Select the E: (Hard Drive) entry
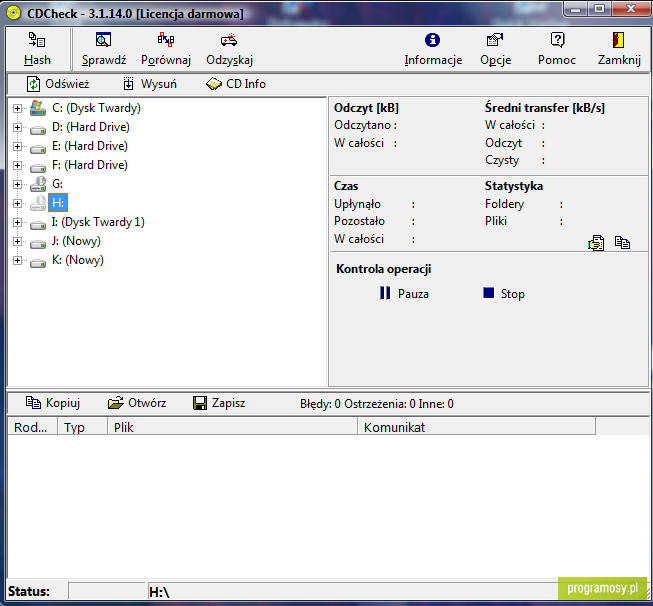Viewport: 653px width, 606px height. (x=90, y=146)
